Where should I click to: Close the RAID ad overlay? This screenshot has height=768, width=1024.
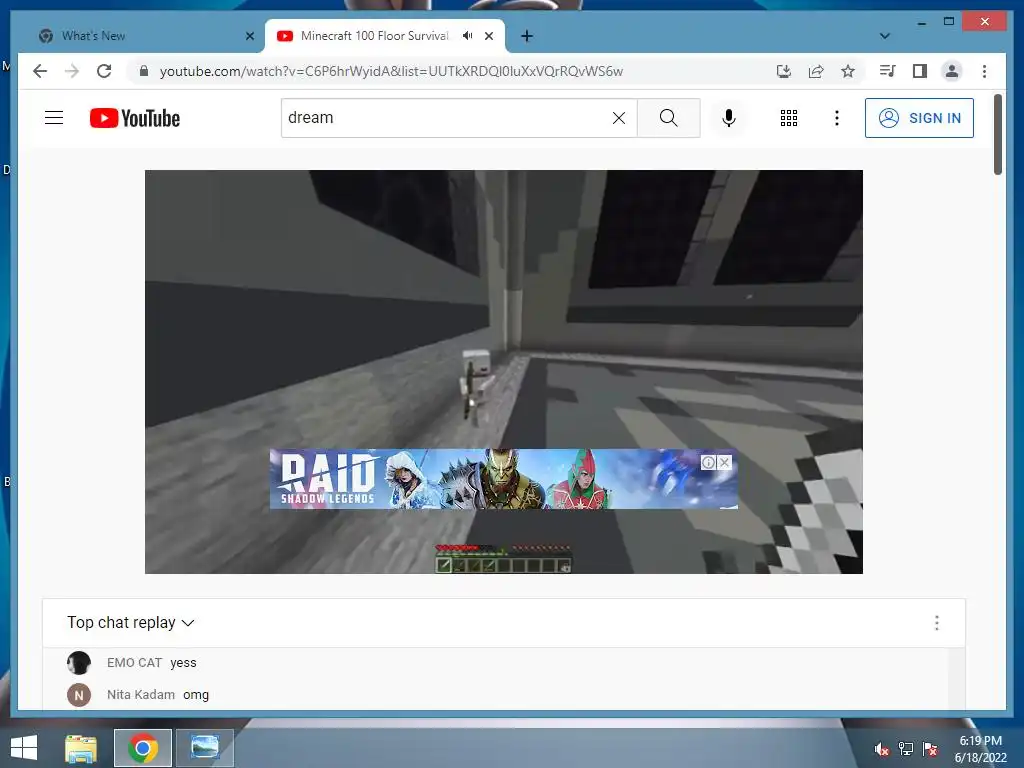724,462
